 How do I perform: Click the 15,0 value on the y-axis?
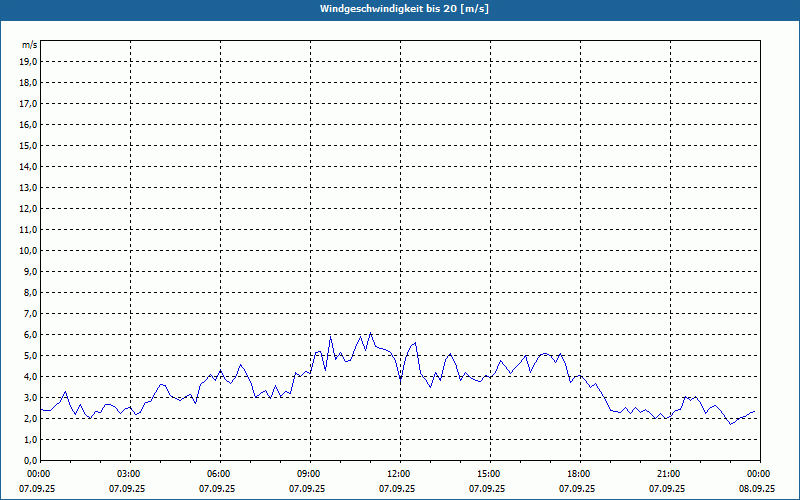tap(29, 146)
